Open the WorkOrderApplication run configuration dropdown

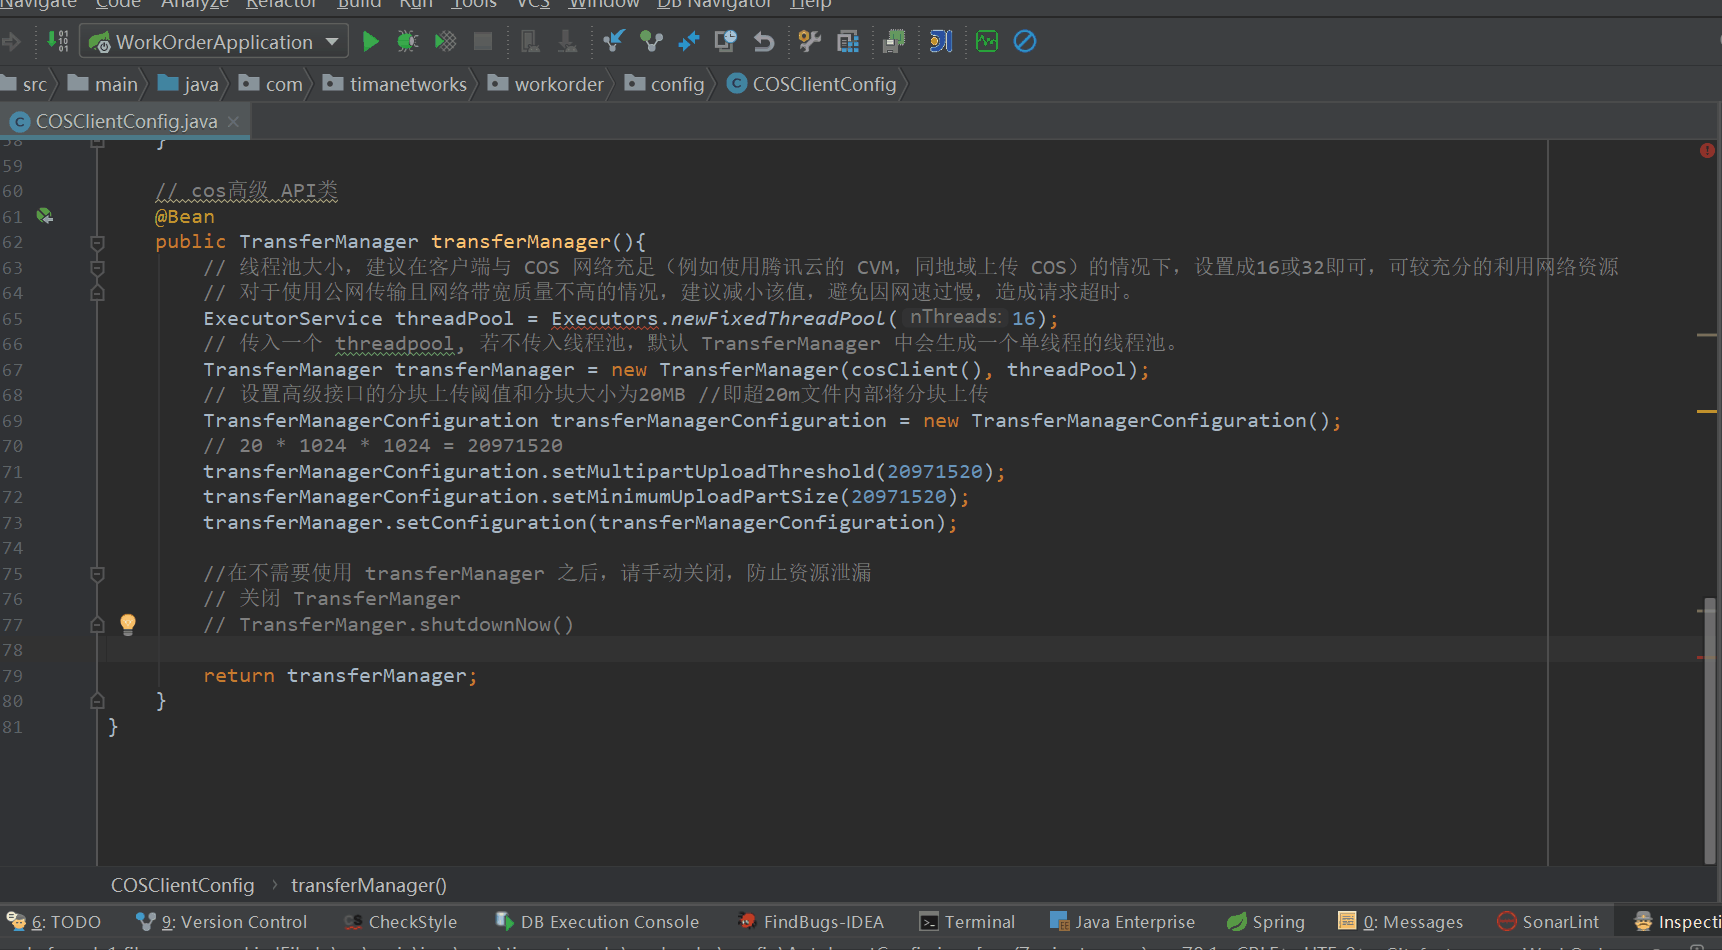point(214,42)
